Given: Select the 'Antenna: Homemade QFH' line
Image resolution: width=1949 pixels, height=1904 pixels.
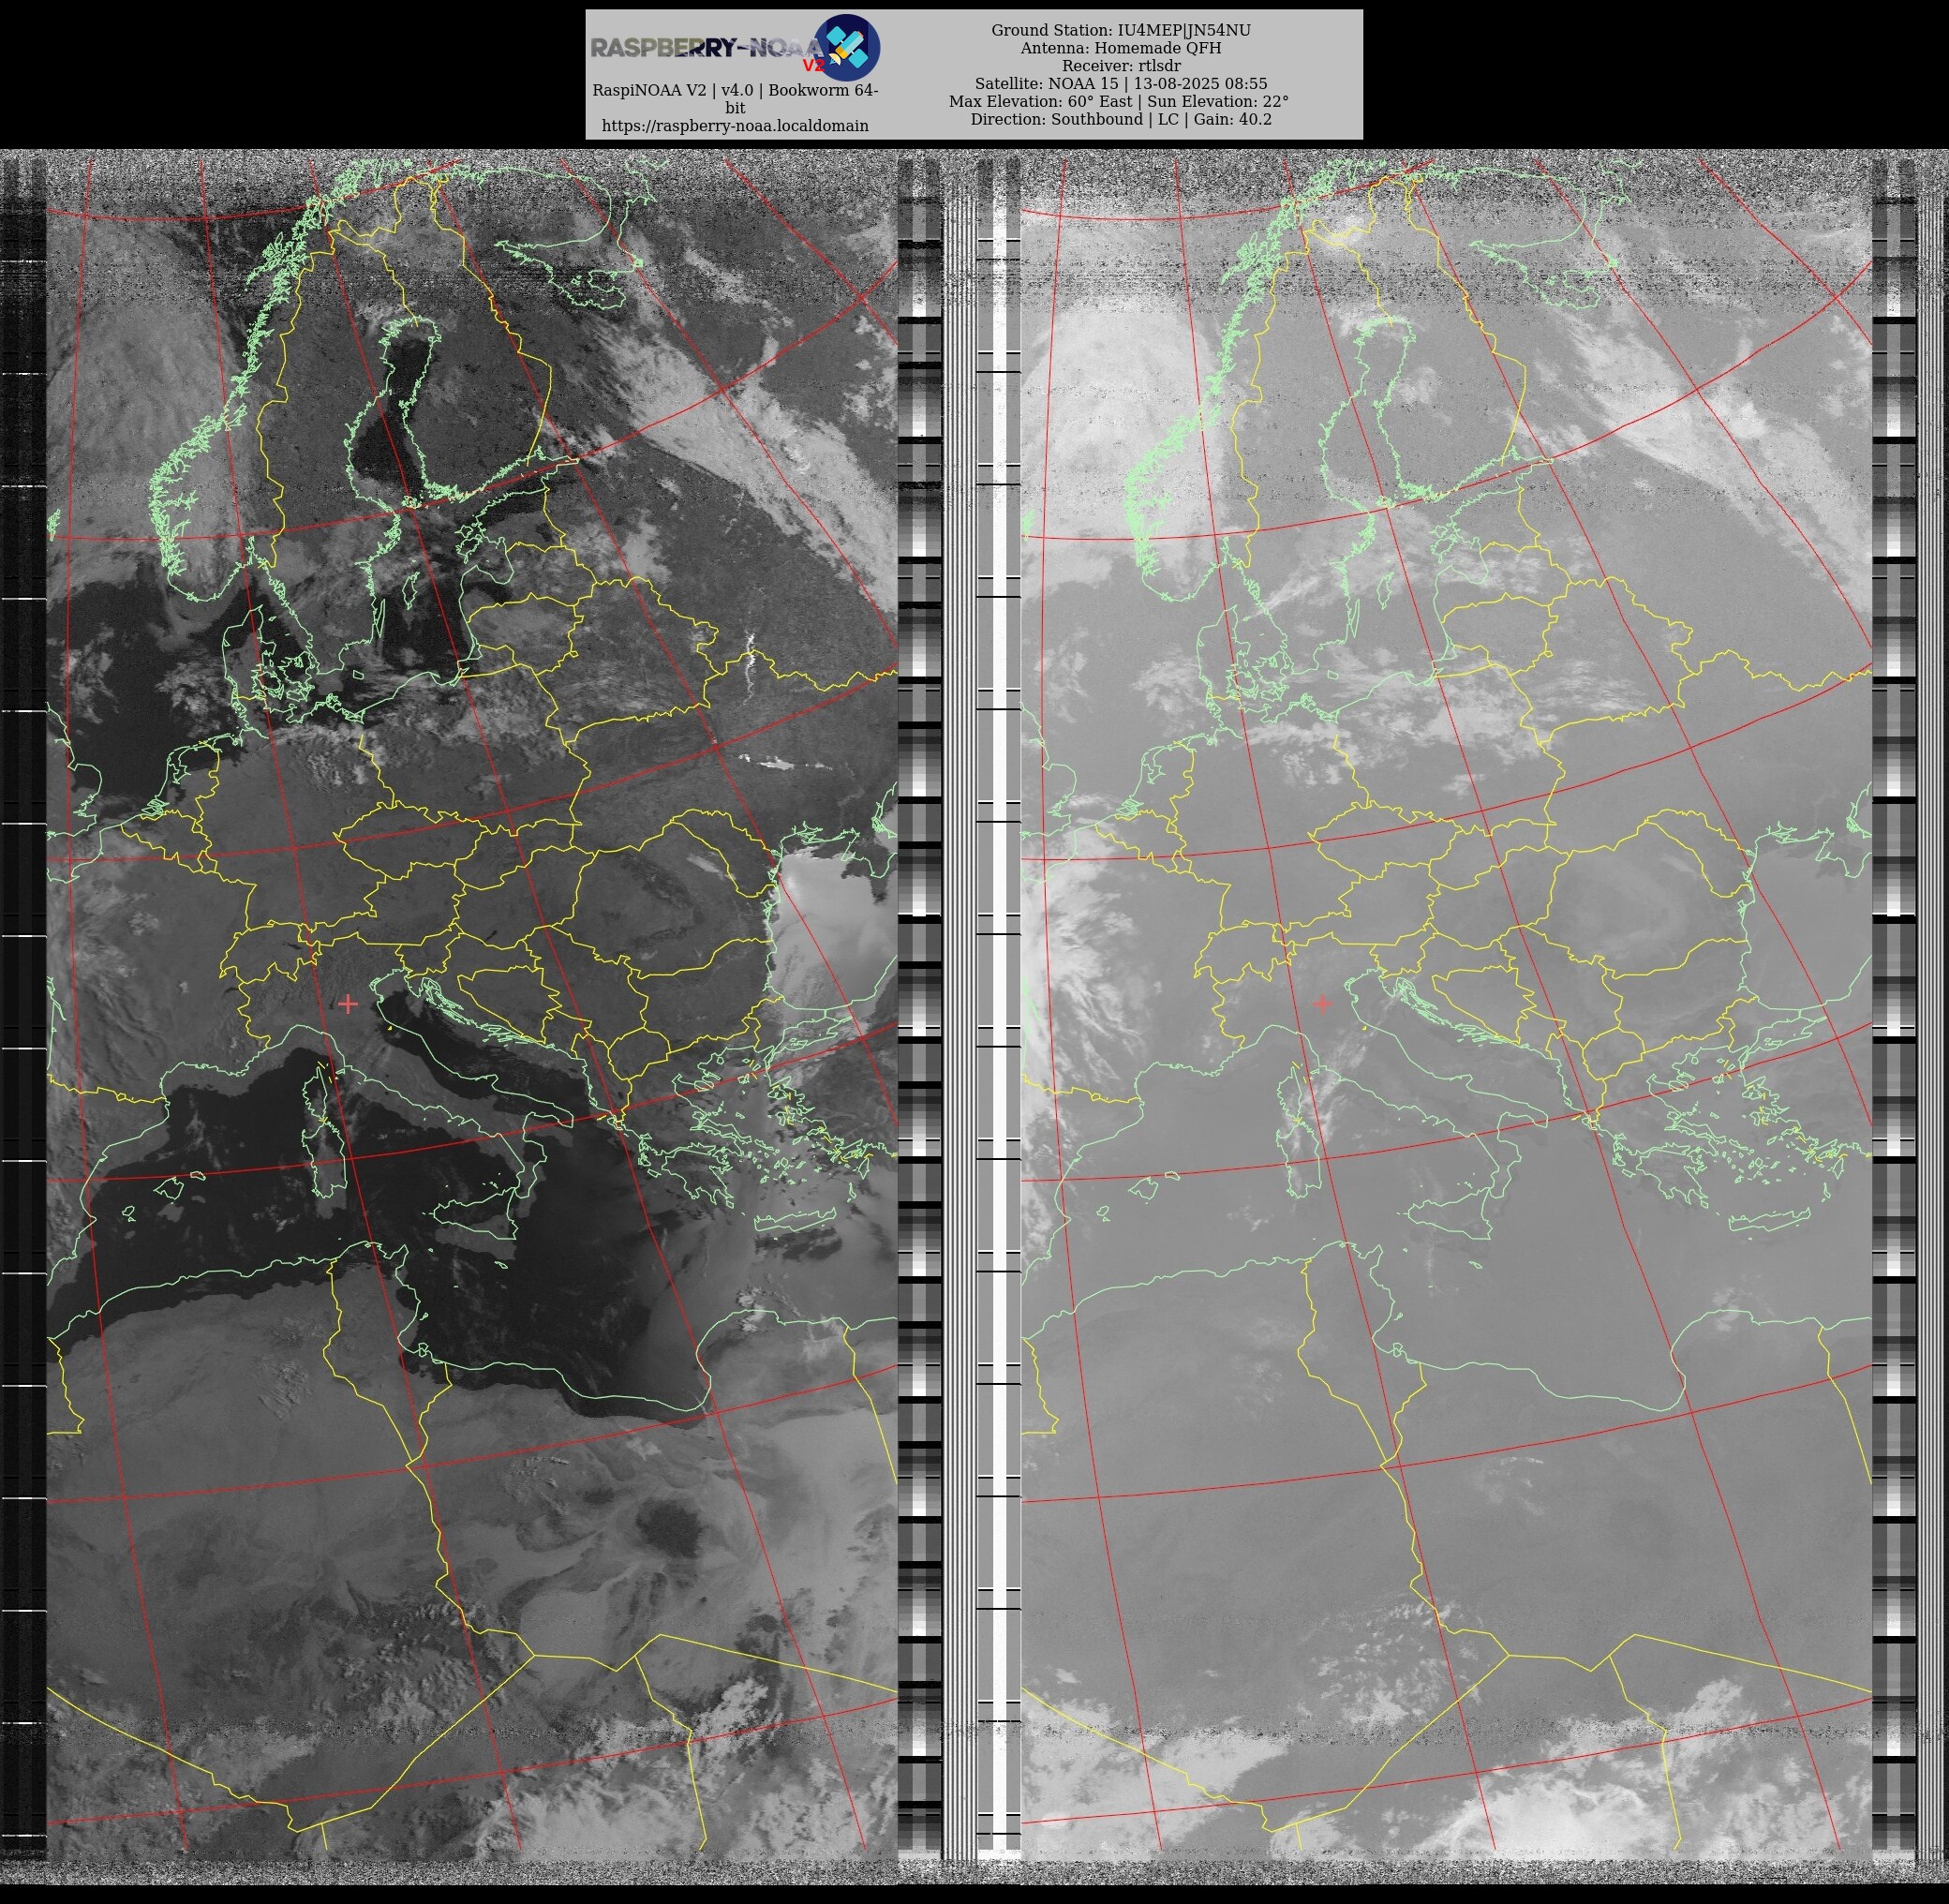Looking at the screenshot, I should (1120, 48).
